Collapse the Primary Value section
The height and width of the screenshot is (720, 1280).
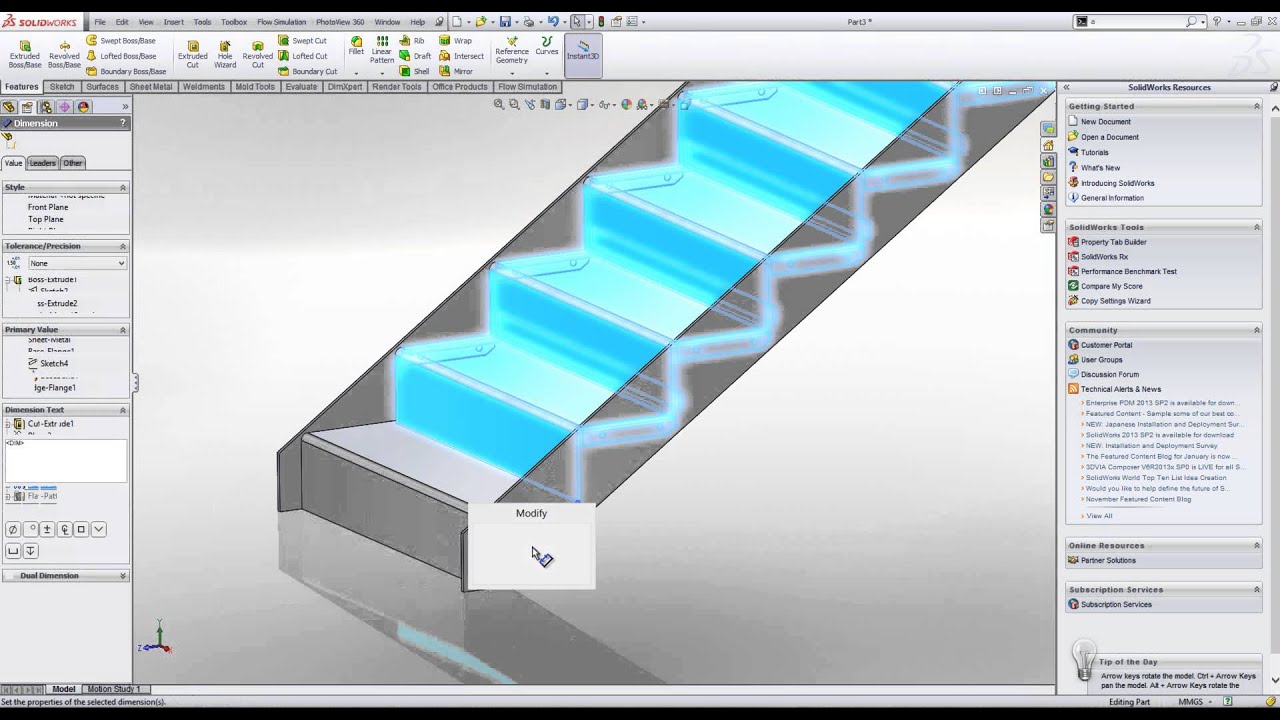tap(123, 330)
